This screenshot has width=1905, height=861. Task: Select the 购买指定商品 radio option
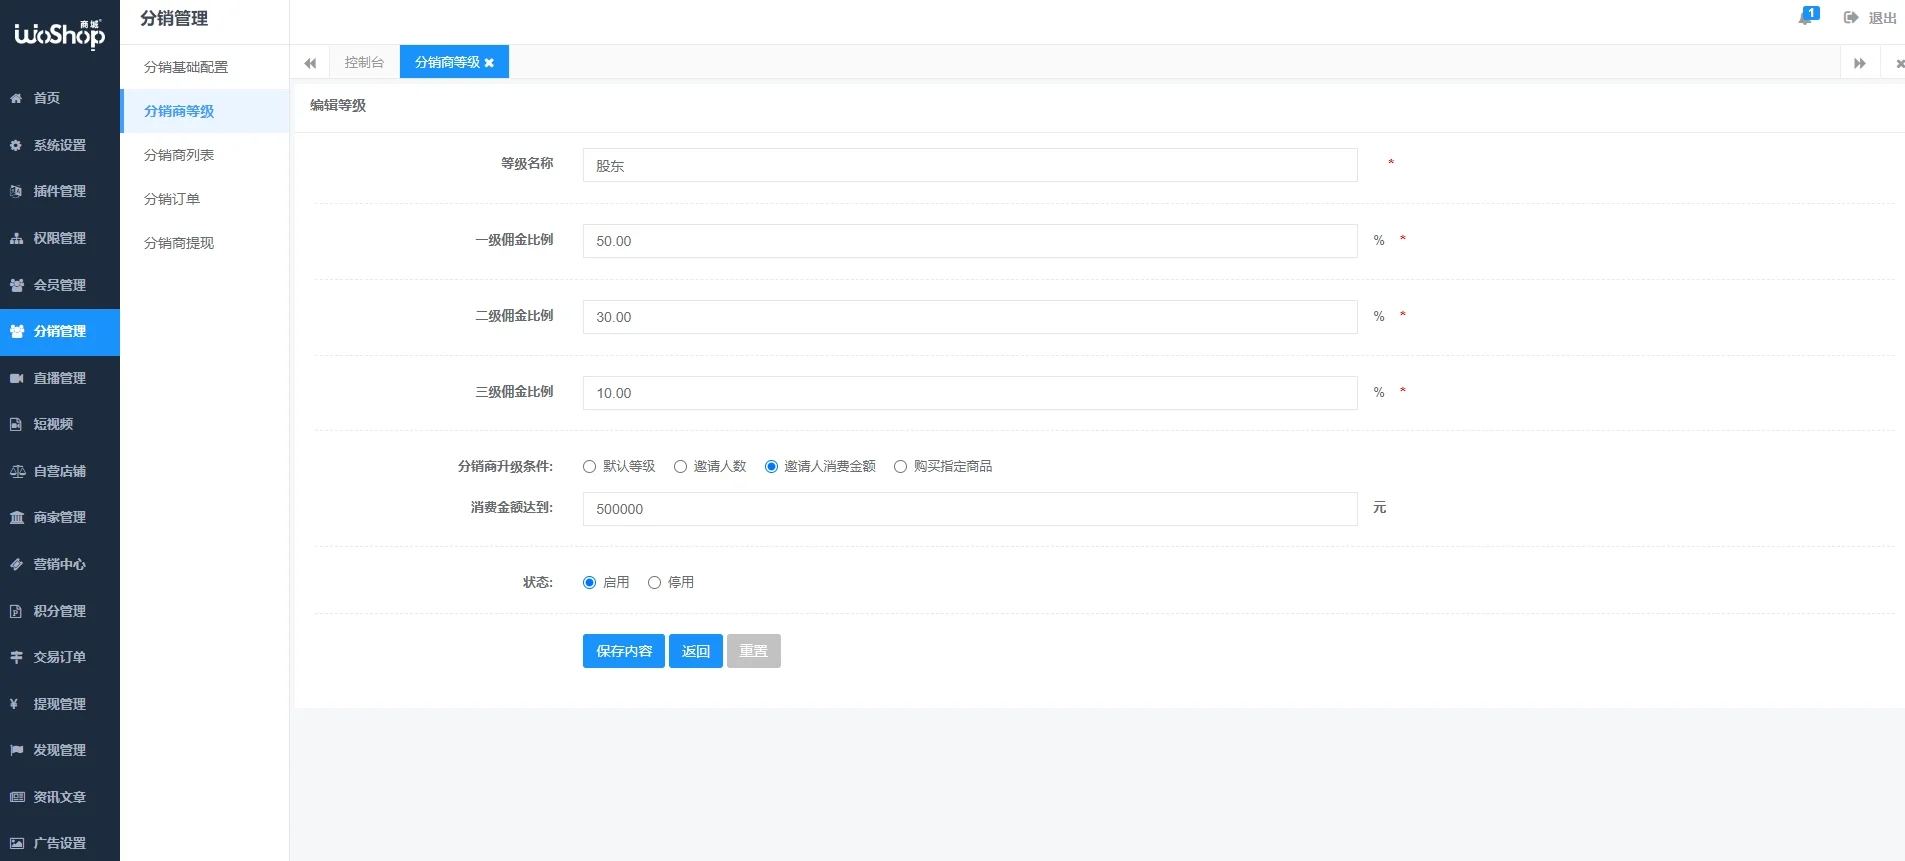coord(901,467)
